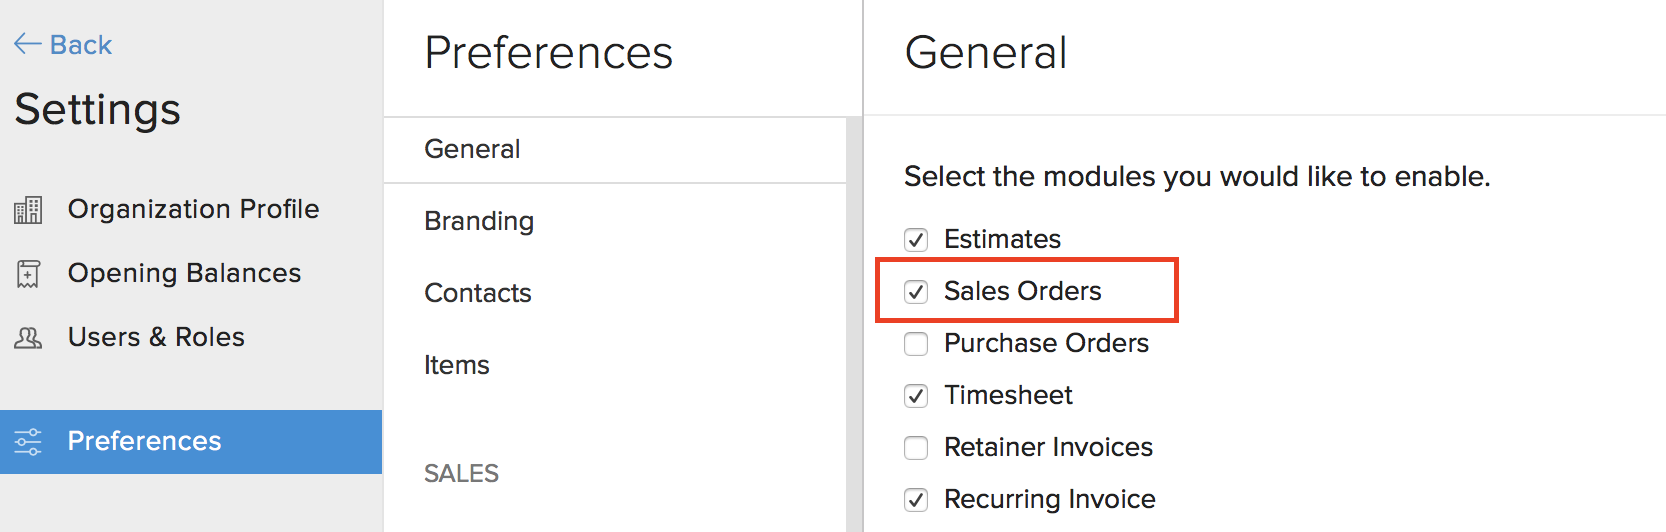Open the General preferences tab

coord(472,149)
